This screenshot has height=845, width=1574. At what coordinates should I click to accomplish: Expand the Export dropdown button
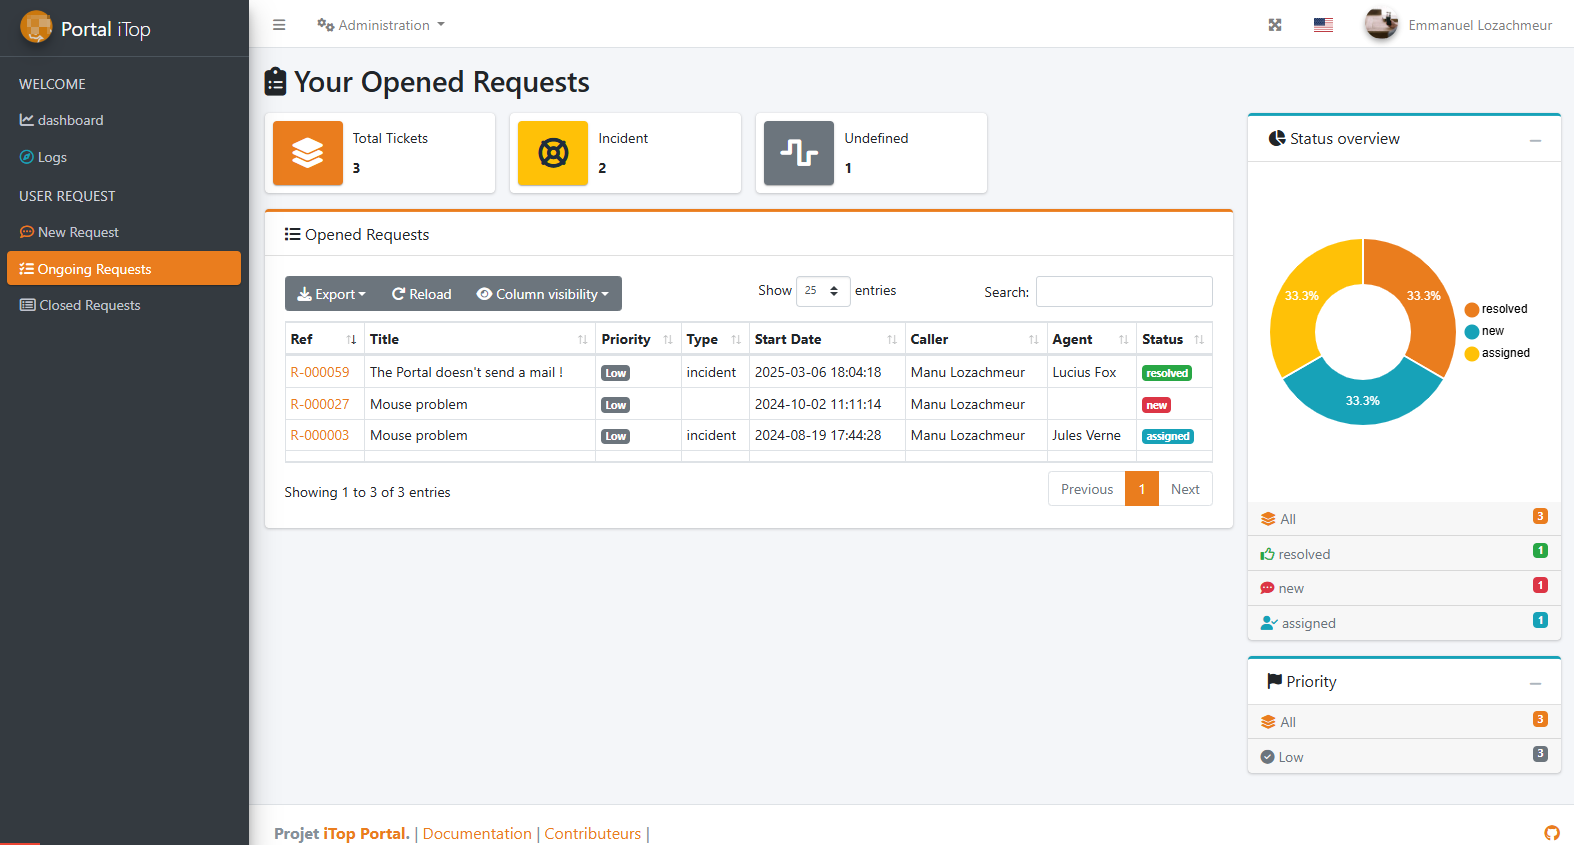pos(332,294)
